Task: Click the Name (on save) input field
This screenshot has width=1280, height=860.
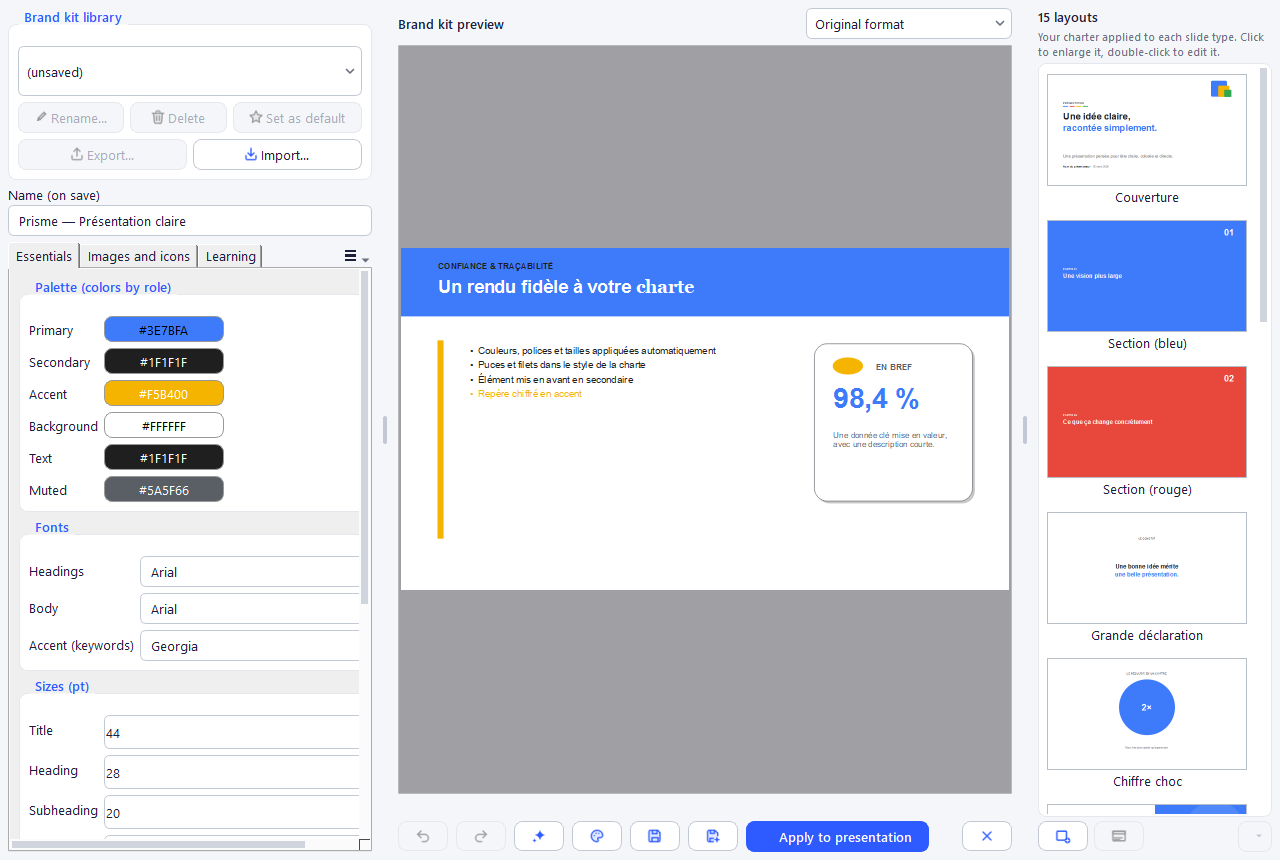Action: pos(190,221)
